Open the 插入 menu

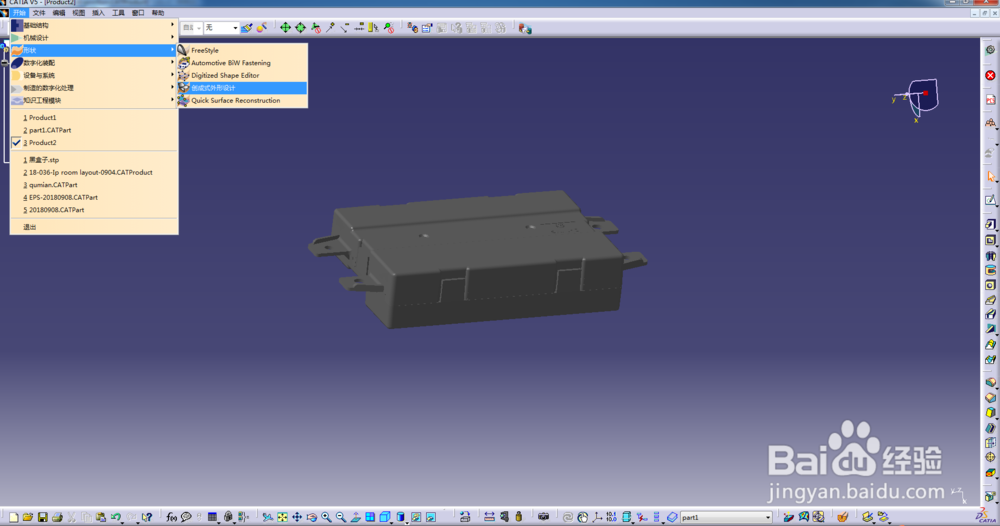point(98,13)
